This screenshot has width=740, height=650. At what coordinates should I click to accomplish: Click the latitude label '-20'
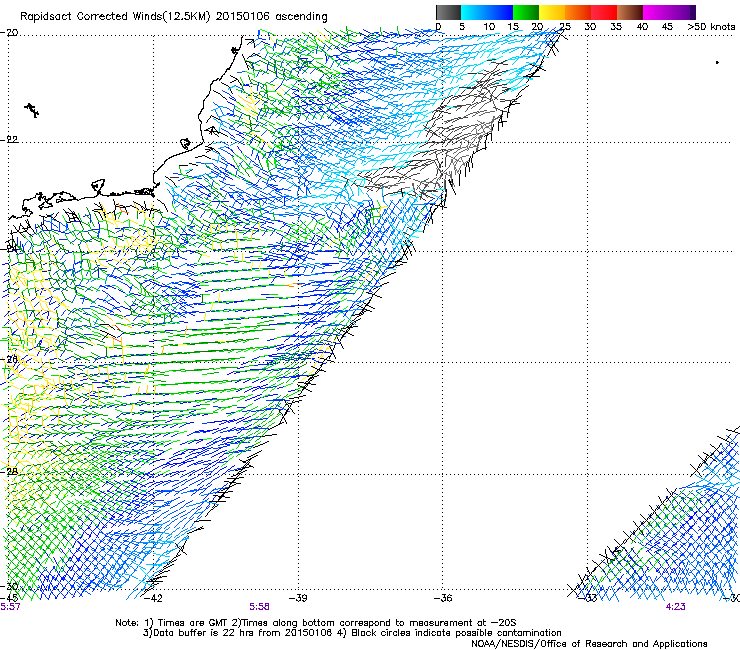click(10, 33)
